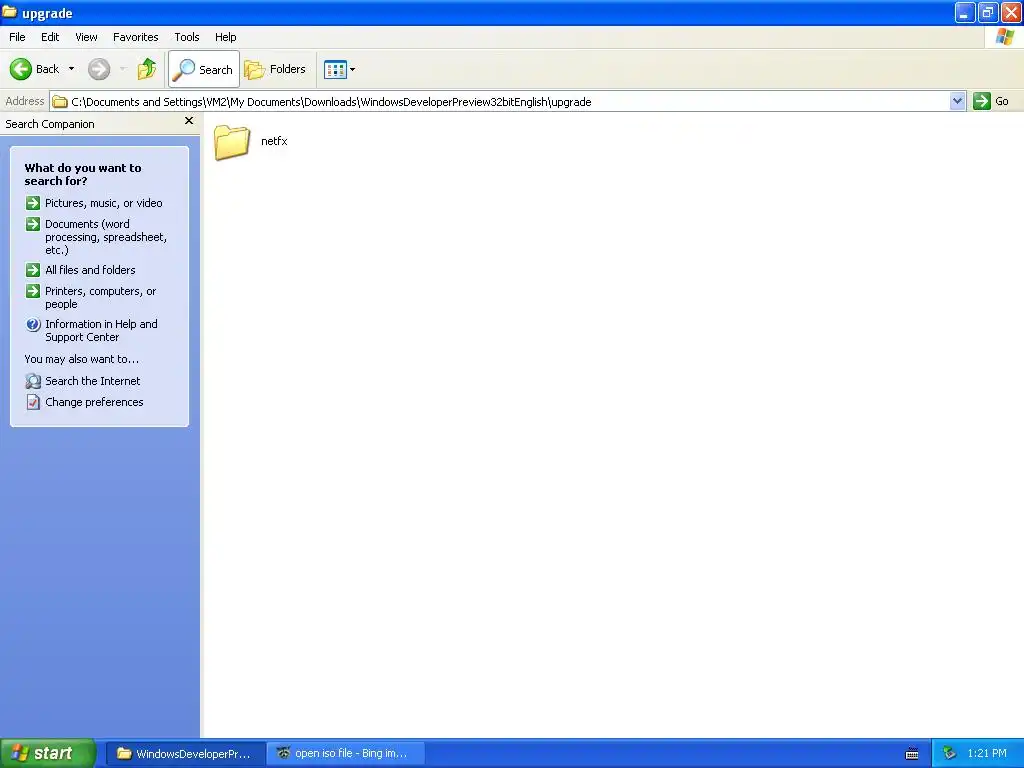
Task: Toggle the Folders pane button
Action: (x=275, y=69)
